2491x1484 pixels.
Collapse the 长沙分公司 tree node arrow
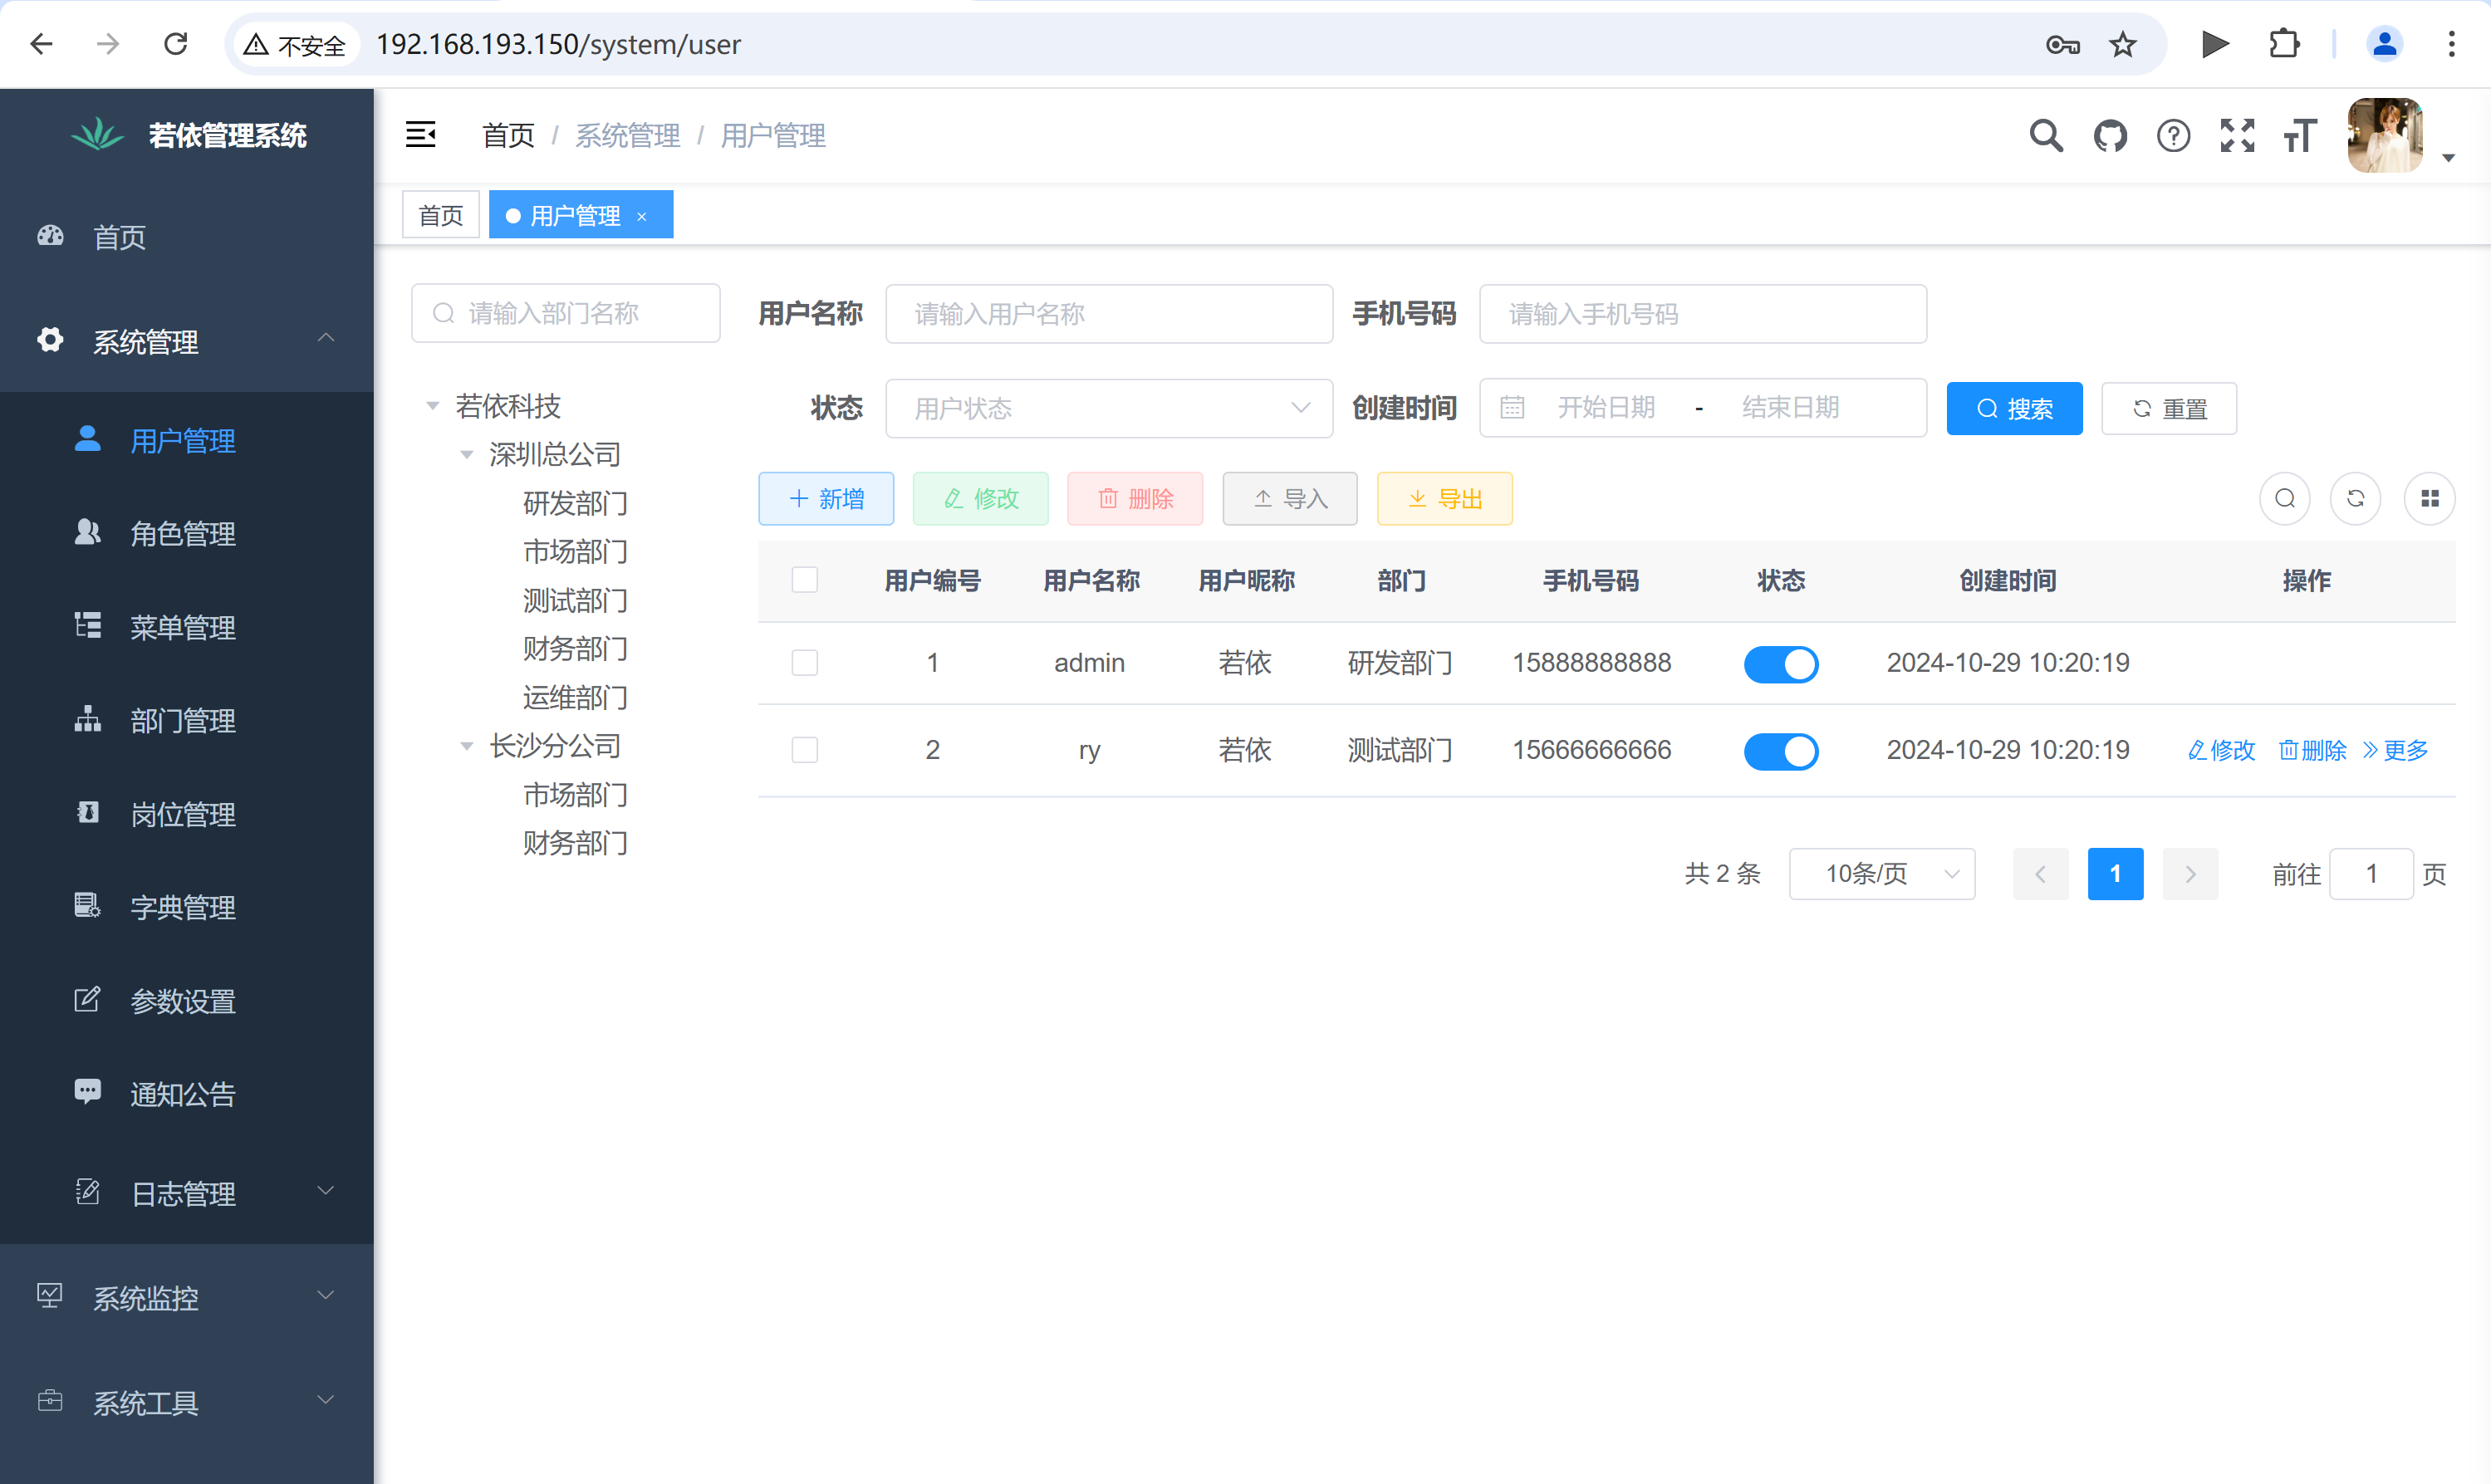(x=466, y=746)
